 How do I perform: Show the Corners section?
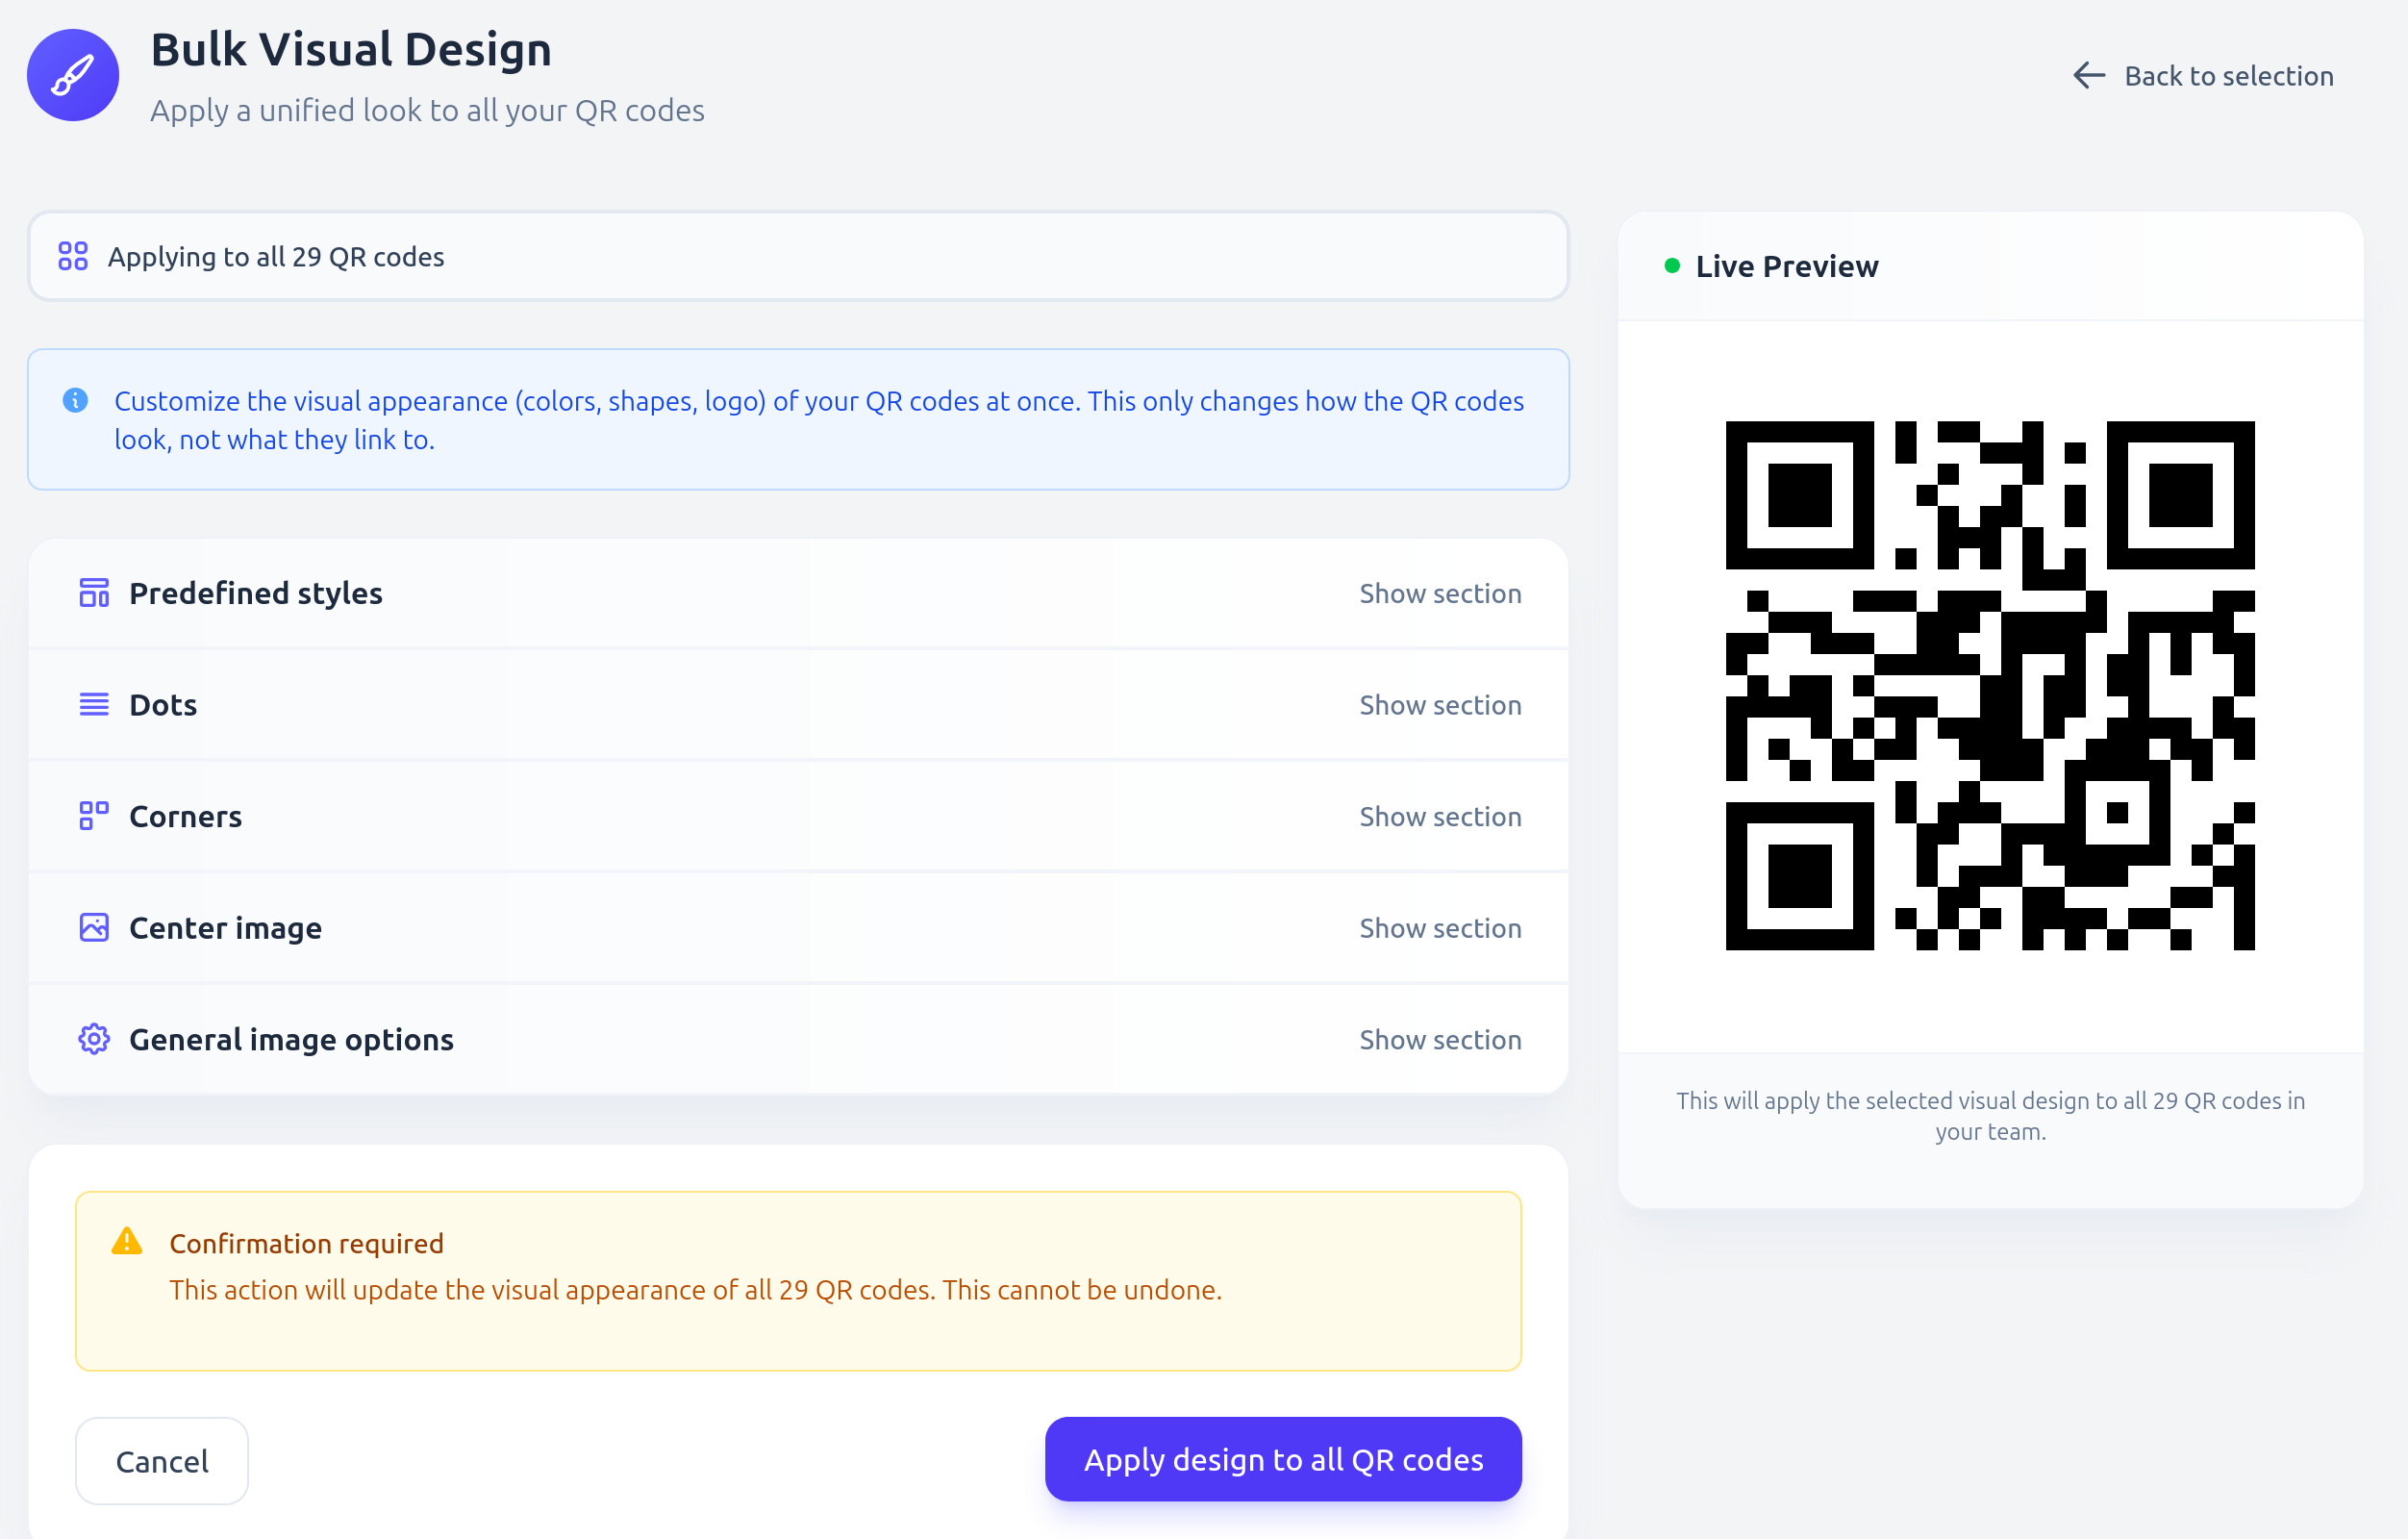point(1440,815)
